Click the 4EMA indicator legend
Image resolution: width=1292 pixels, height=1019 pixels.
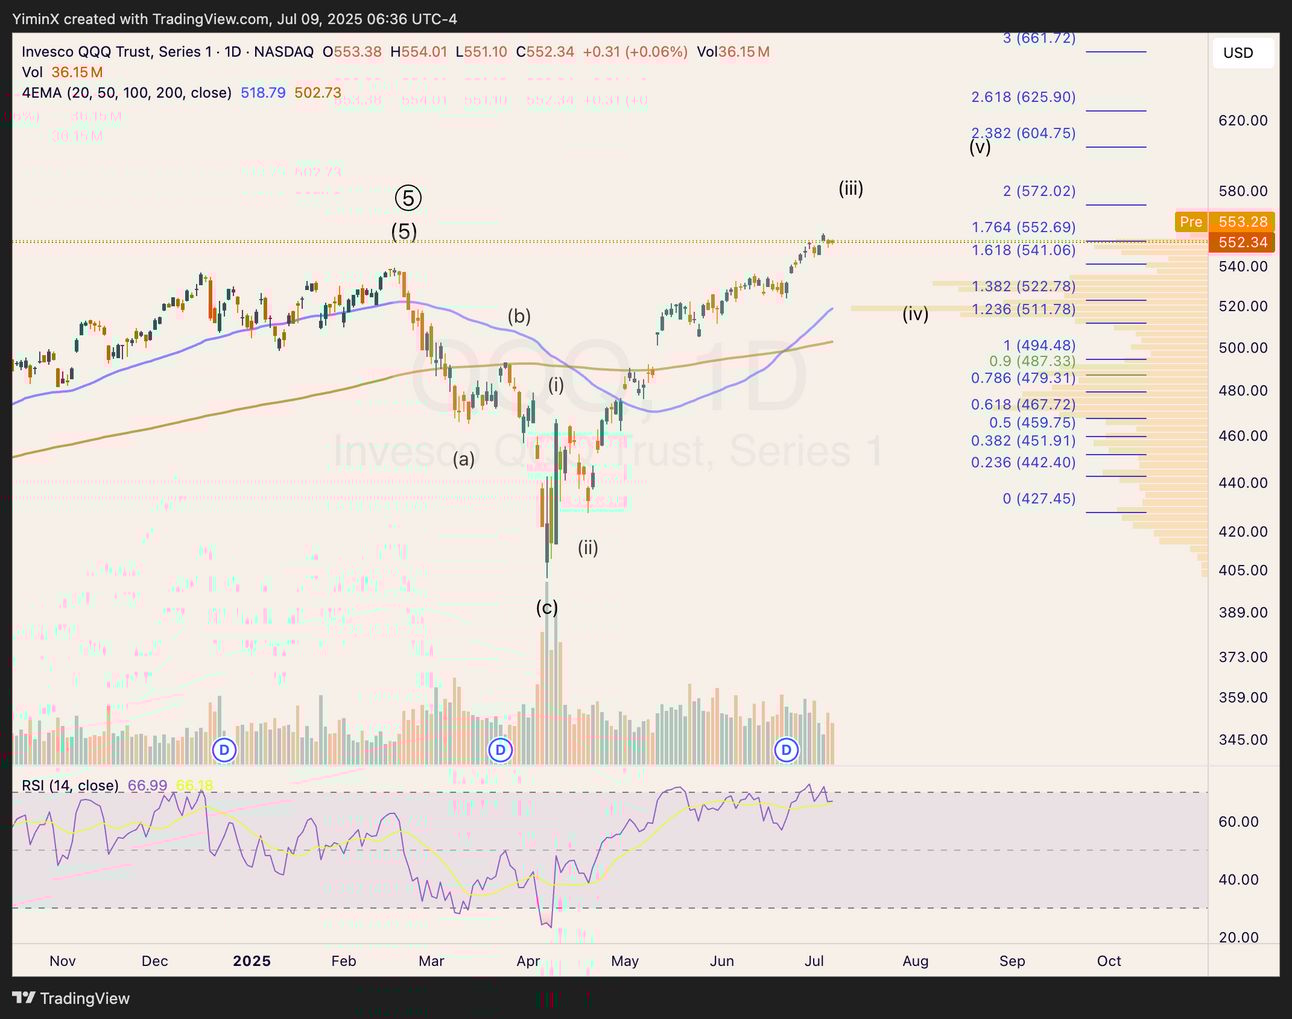point(127,92)
